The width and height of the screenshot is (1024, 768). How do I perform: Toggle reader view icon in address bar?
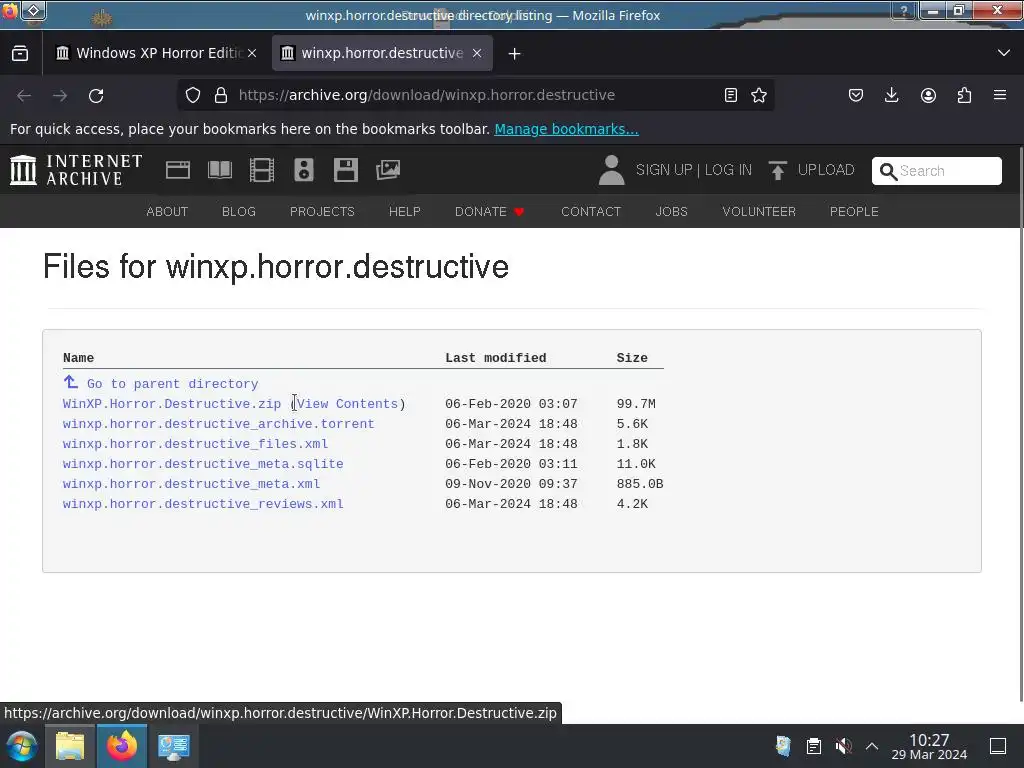tap(731, 95)
